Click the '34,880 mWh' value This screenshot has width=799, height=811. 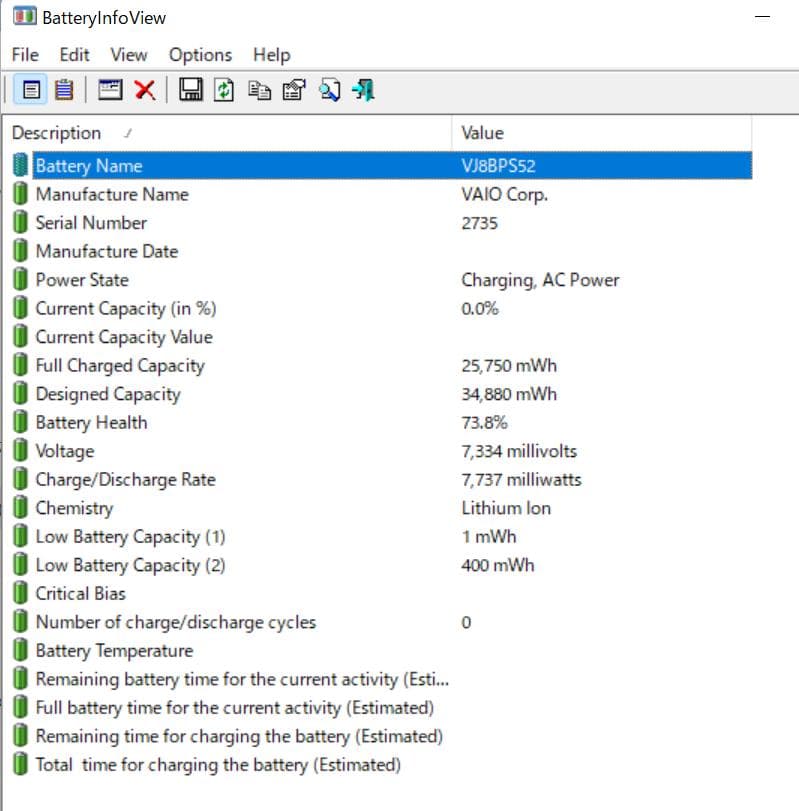click(x=509, y=394)
